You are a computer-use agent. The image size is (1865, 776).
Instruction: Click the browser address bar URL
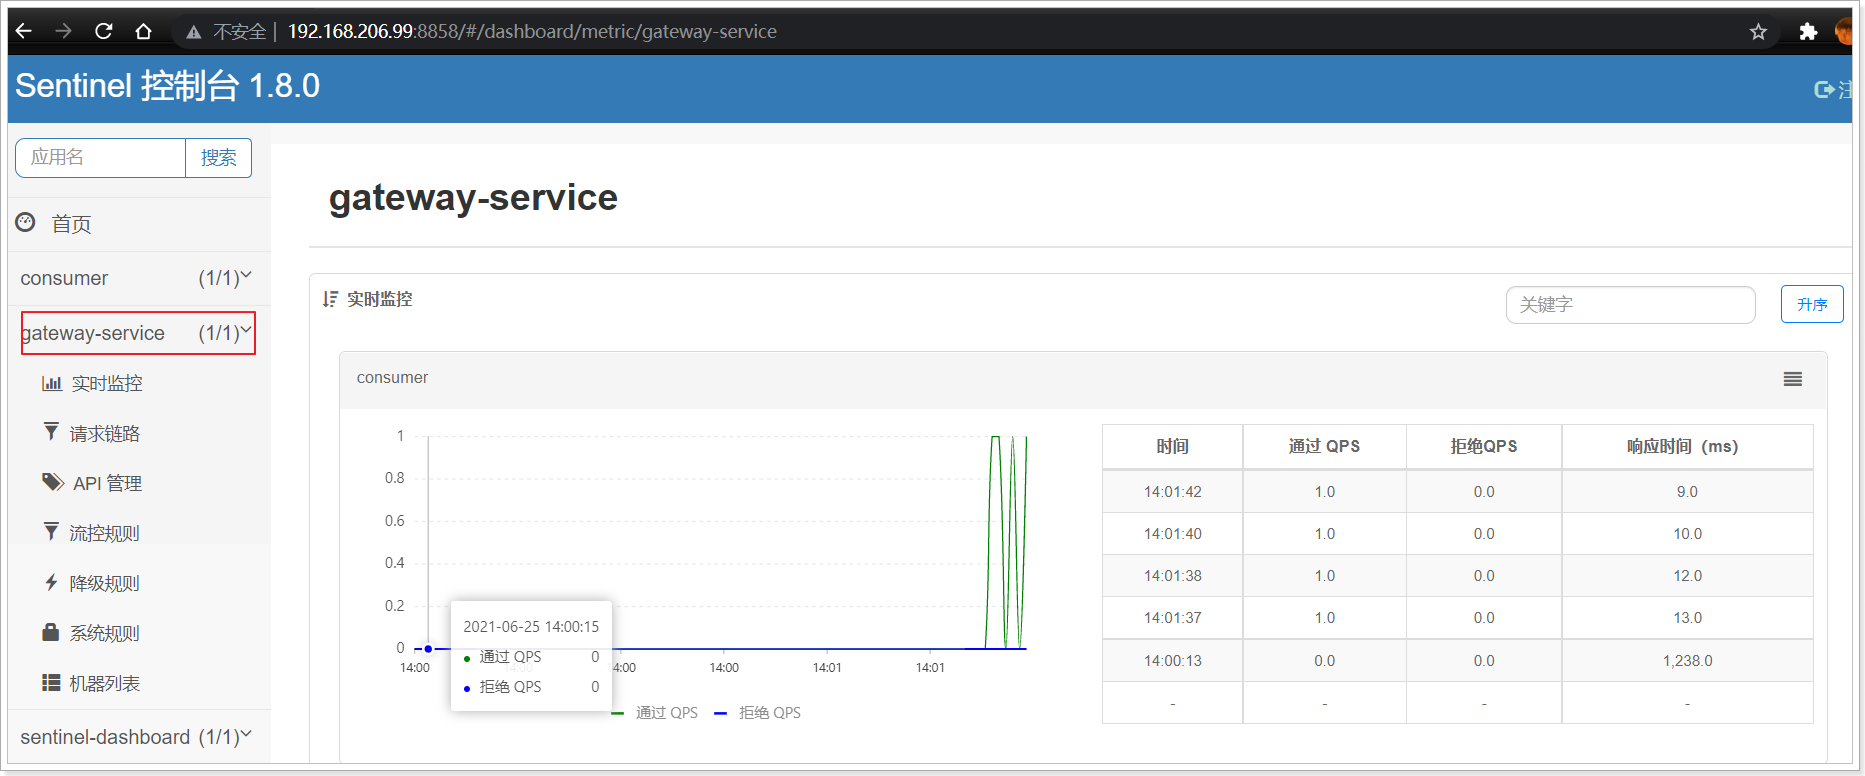click(x=532, y=31)
